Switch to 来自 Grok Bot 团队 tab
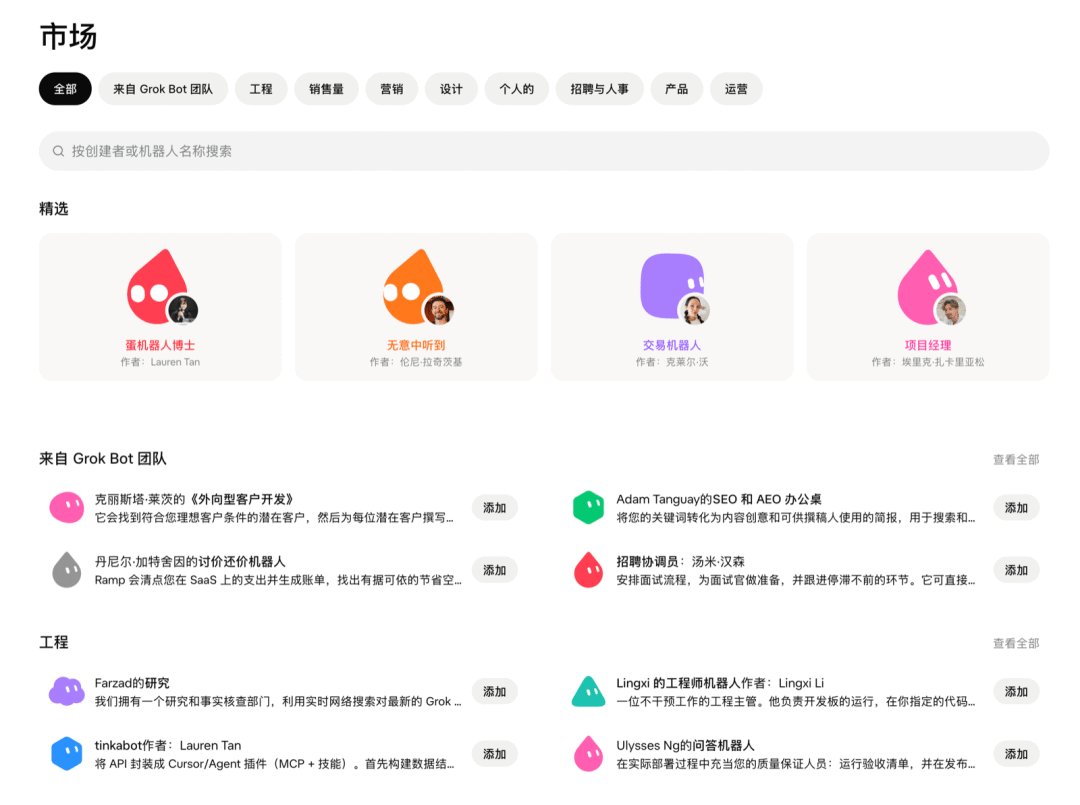 tap(163, 89)
